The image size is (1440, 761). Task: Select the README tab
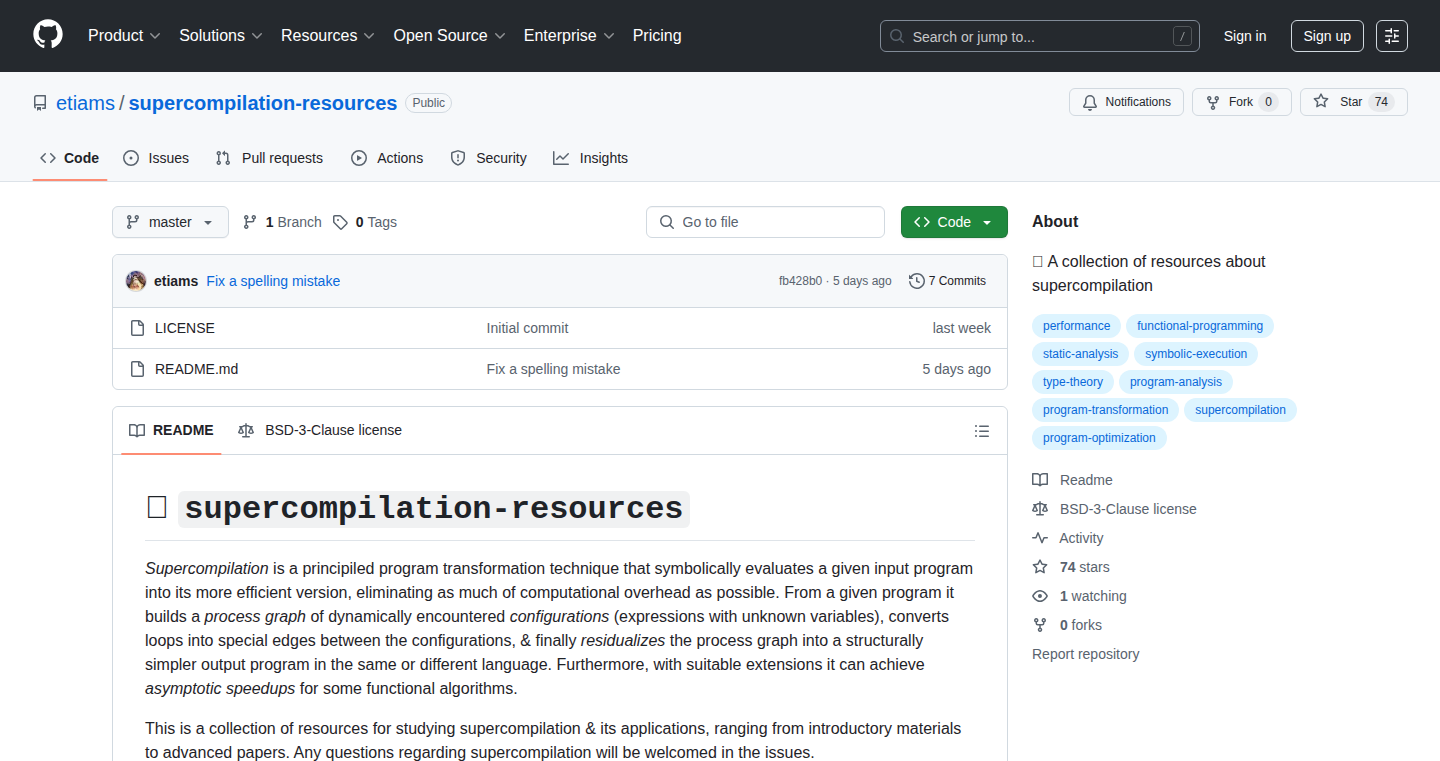(x=171, y=431)
